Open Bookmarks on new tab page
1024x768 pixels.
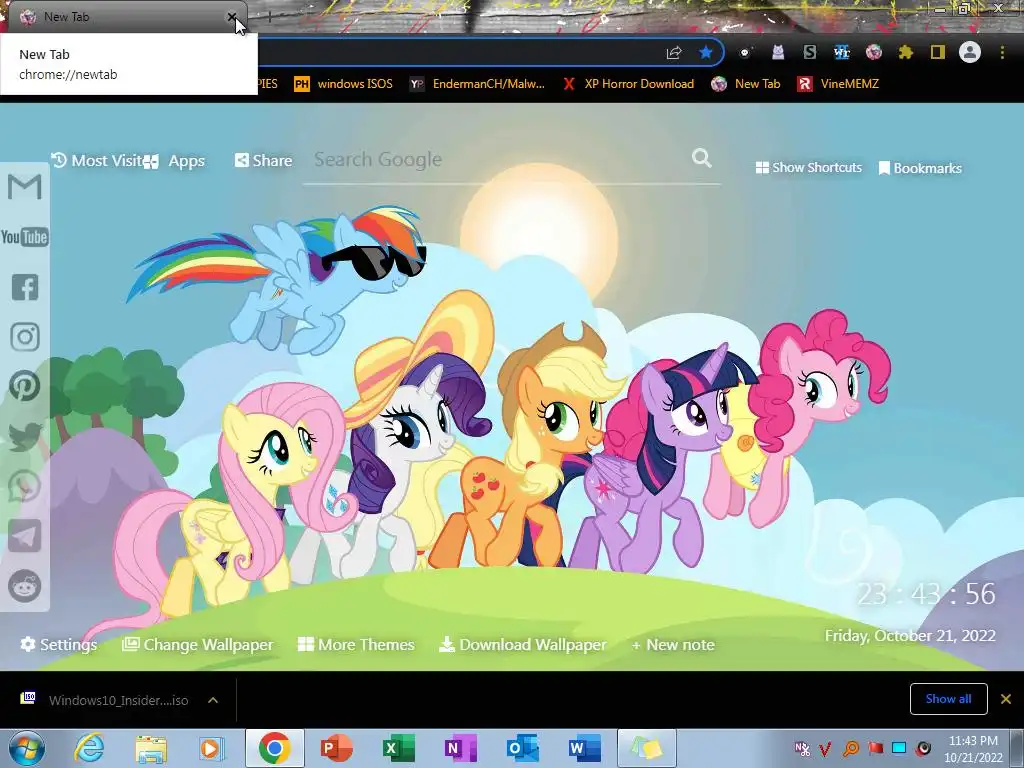pyautogui.click(x=920, y=168)
